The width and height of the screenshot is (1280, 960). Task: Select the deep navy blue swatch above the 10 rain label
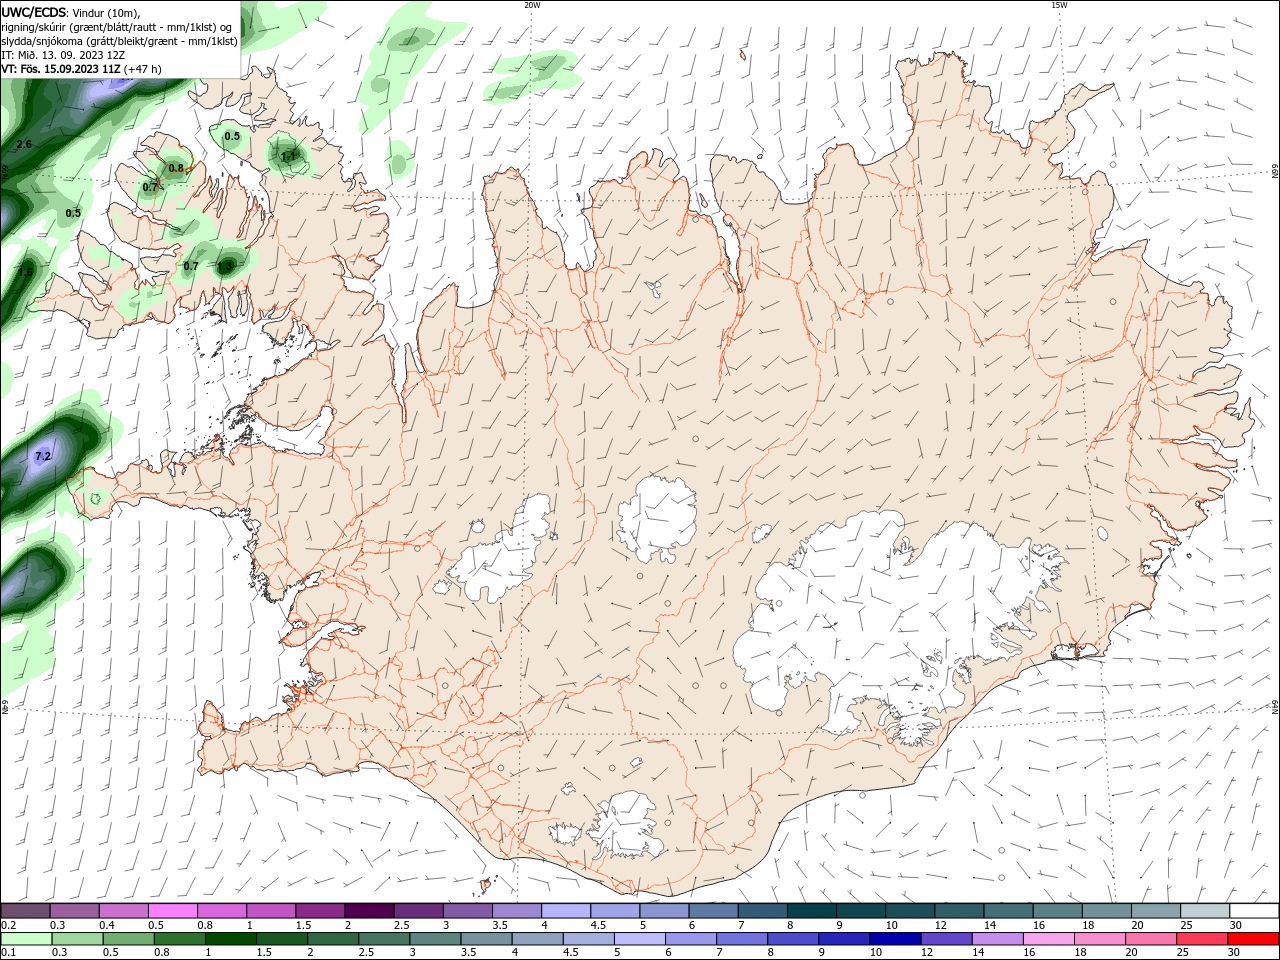[895, 939]
